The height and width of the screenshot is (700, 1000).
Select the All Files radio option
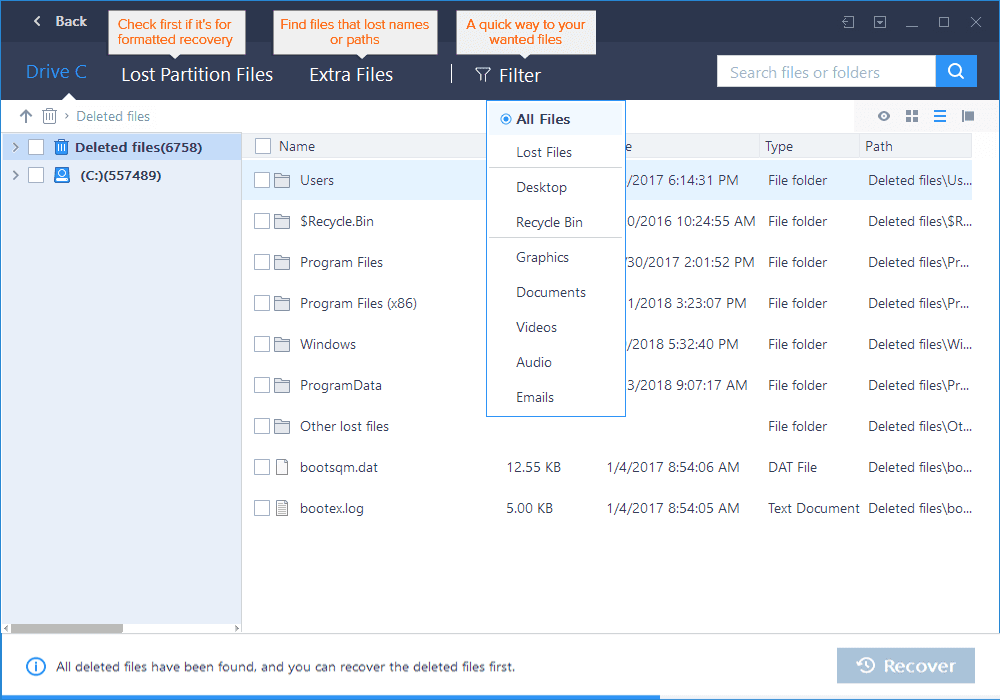pos(506,119)
